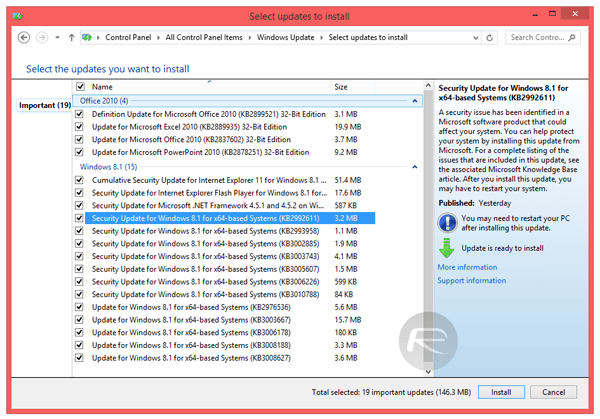Open the address bar history dropdown

pyautogui.click(x=476, y=37)
